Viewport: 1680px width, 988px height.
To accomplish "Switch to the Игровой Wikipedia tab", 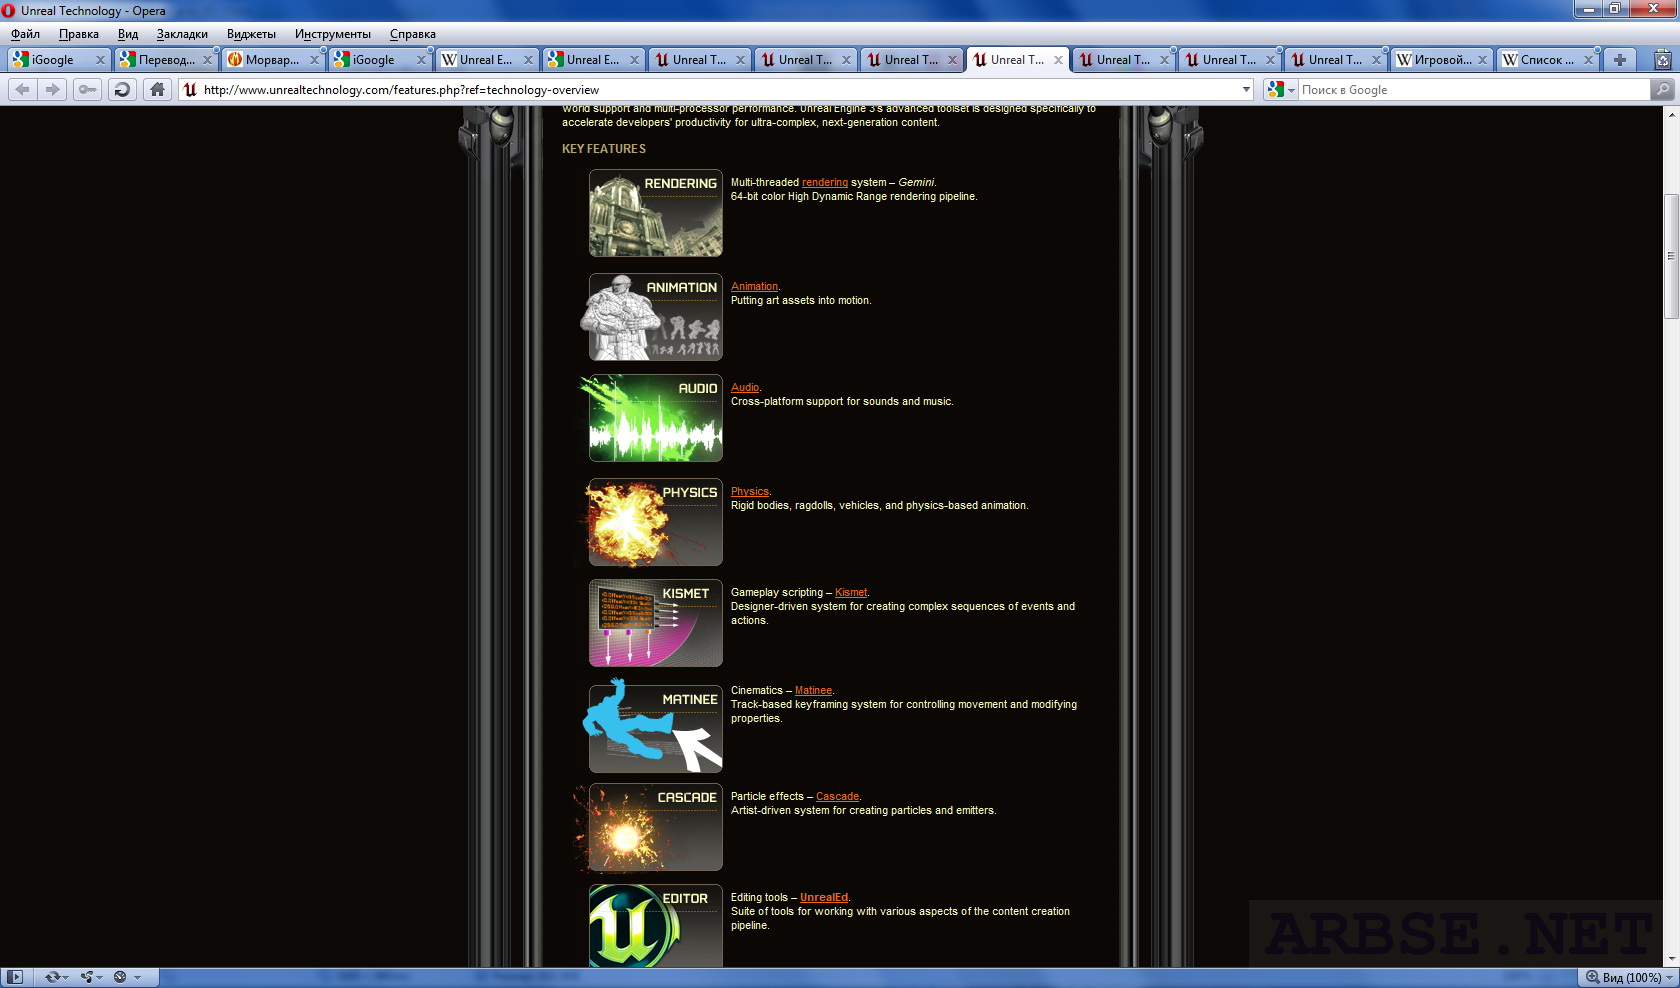I will click(1442, 60).
